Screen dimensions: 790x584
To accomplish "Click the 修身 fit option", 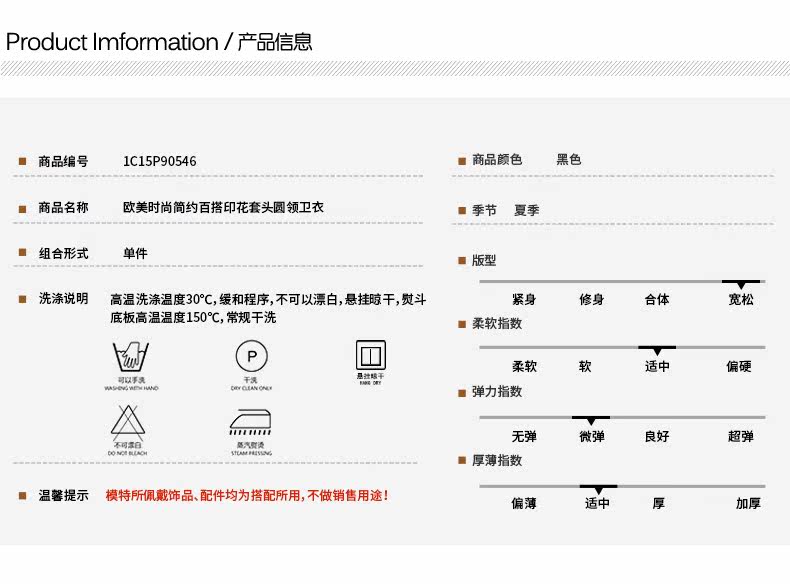I will [591, 299].
